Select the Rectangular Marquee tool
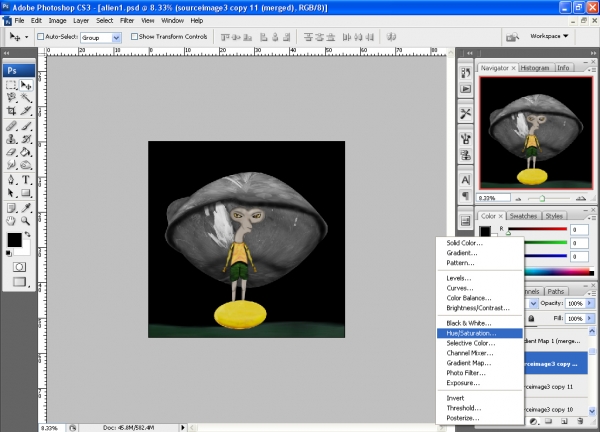 (11, 85)
